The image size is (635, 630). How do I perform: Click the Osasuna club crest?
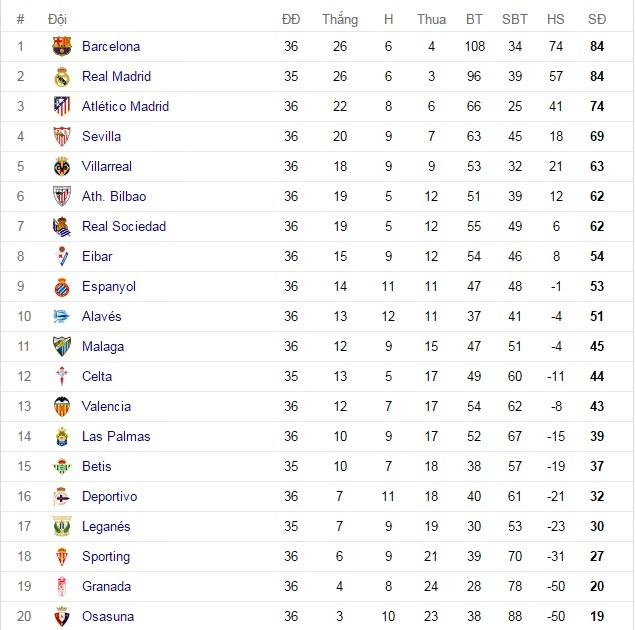coord(62,616)
